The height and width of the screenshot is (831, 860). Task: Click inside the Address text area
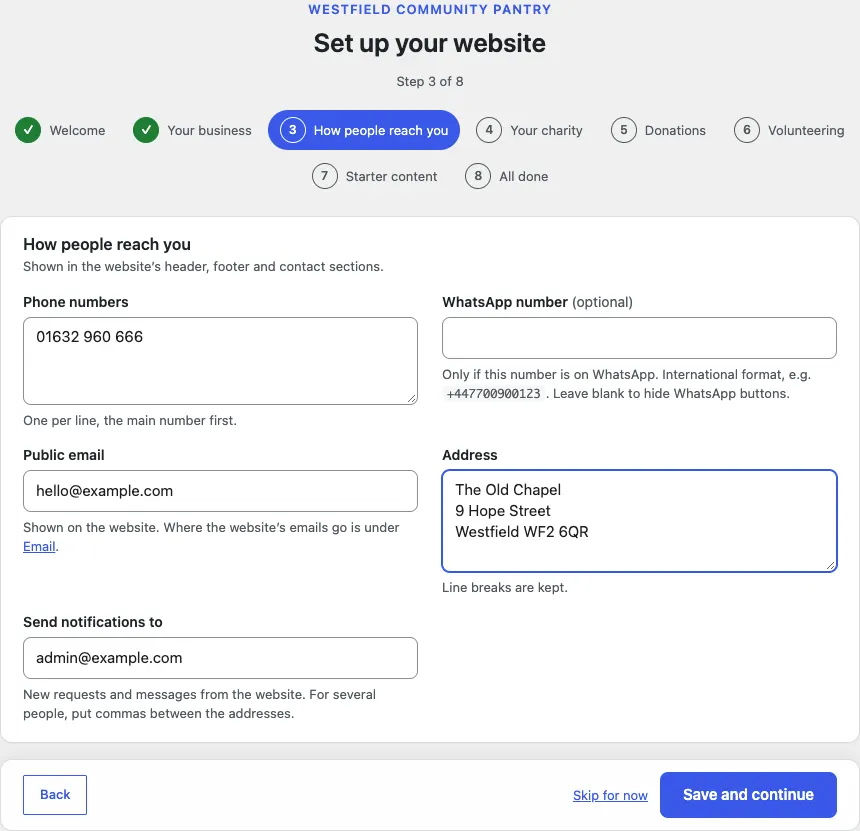(639, 521)
